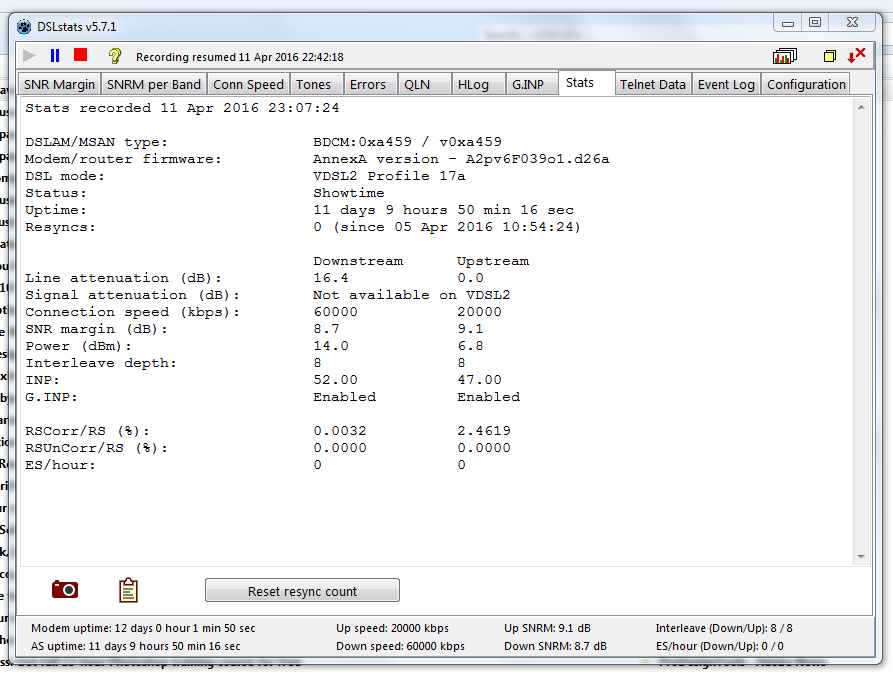Open the Event Log tab
The width and height of the screenshot is (893, 679).
coord(726,85)
